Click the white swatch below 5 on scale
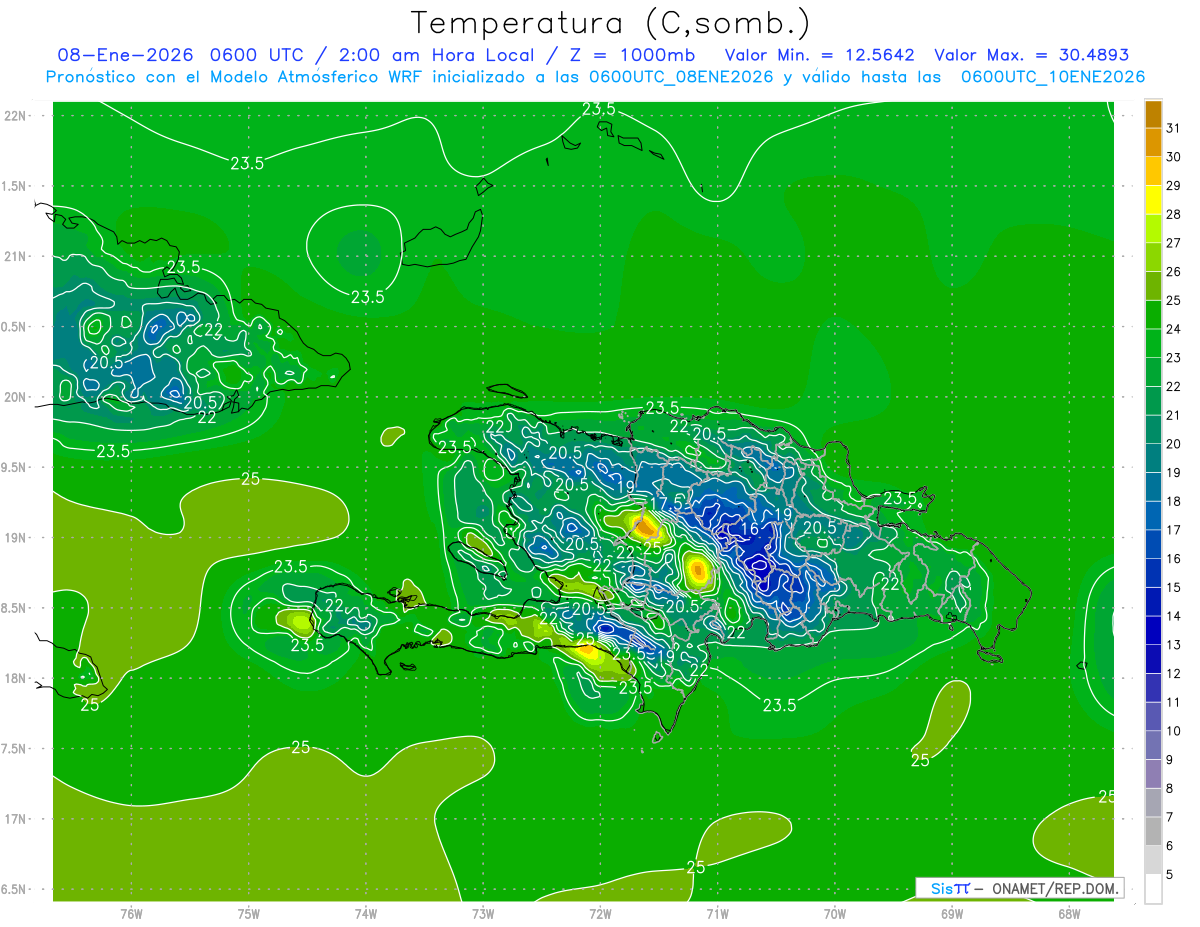The height and width of the screenshot is (927, 1200). pyautogui.click(x=1153, y=889)
